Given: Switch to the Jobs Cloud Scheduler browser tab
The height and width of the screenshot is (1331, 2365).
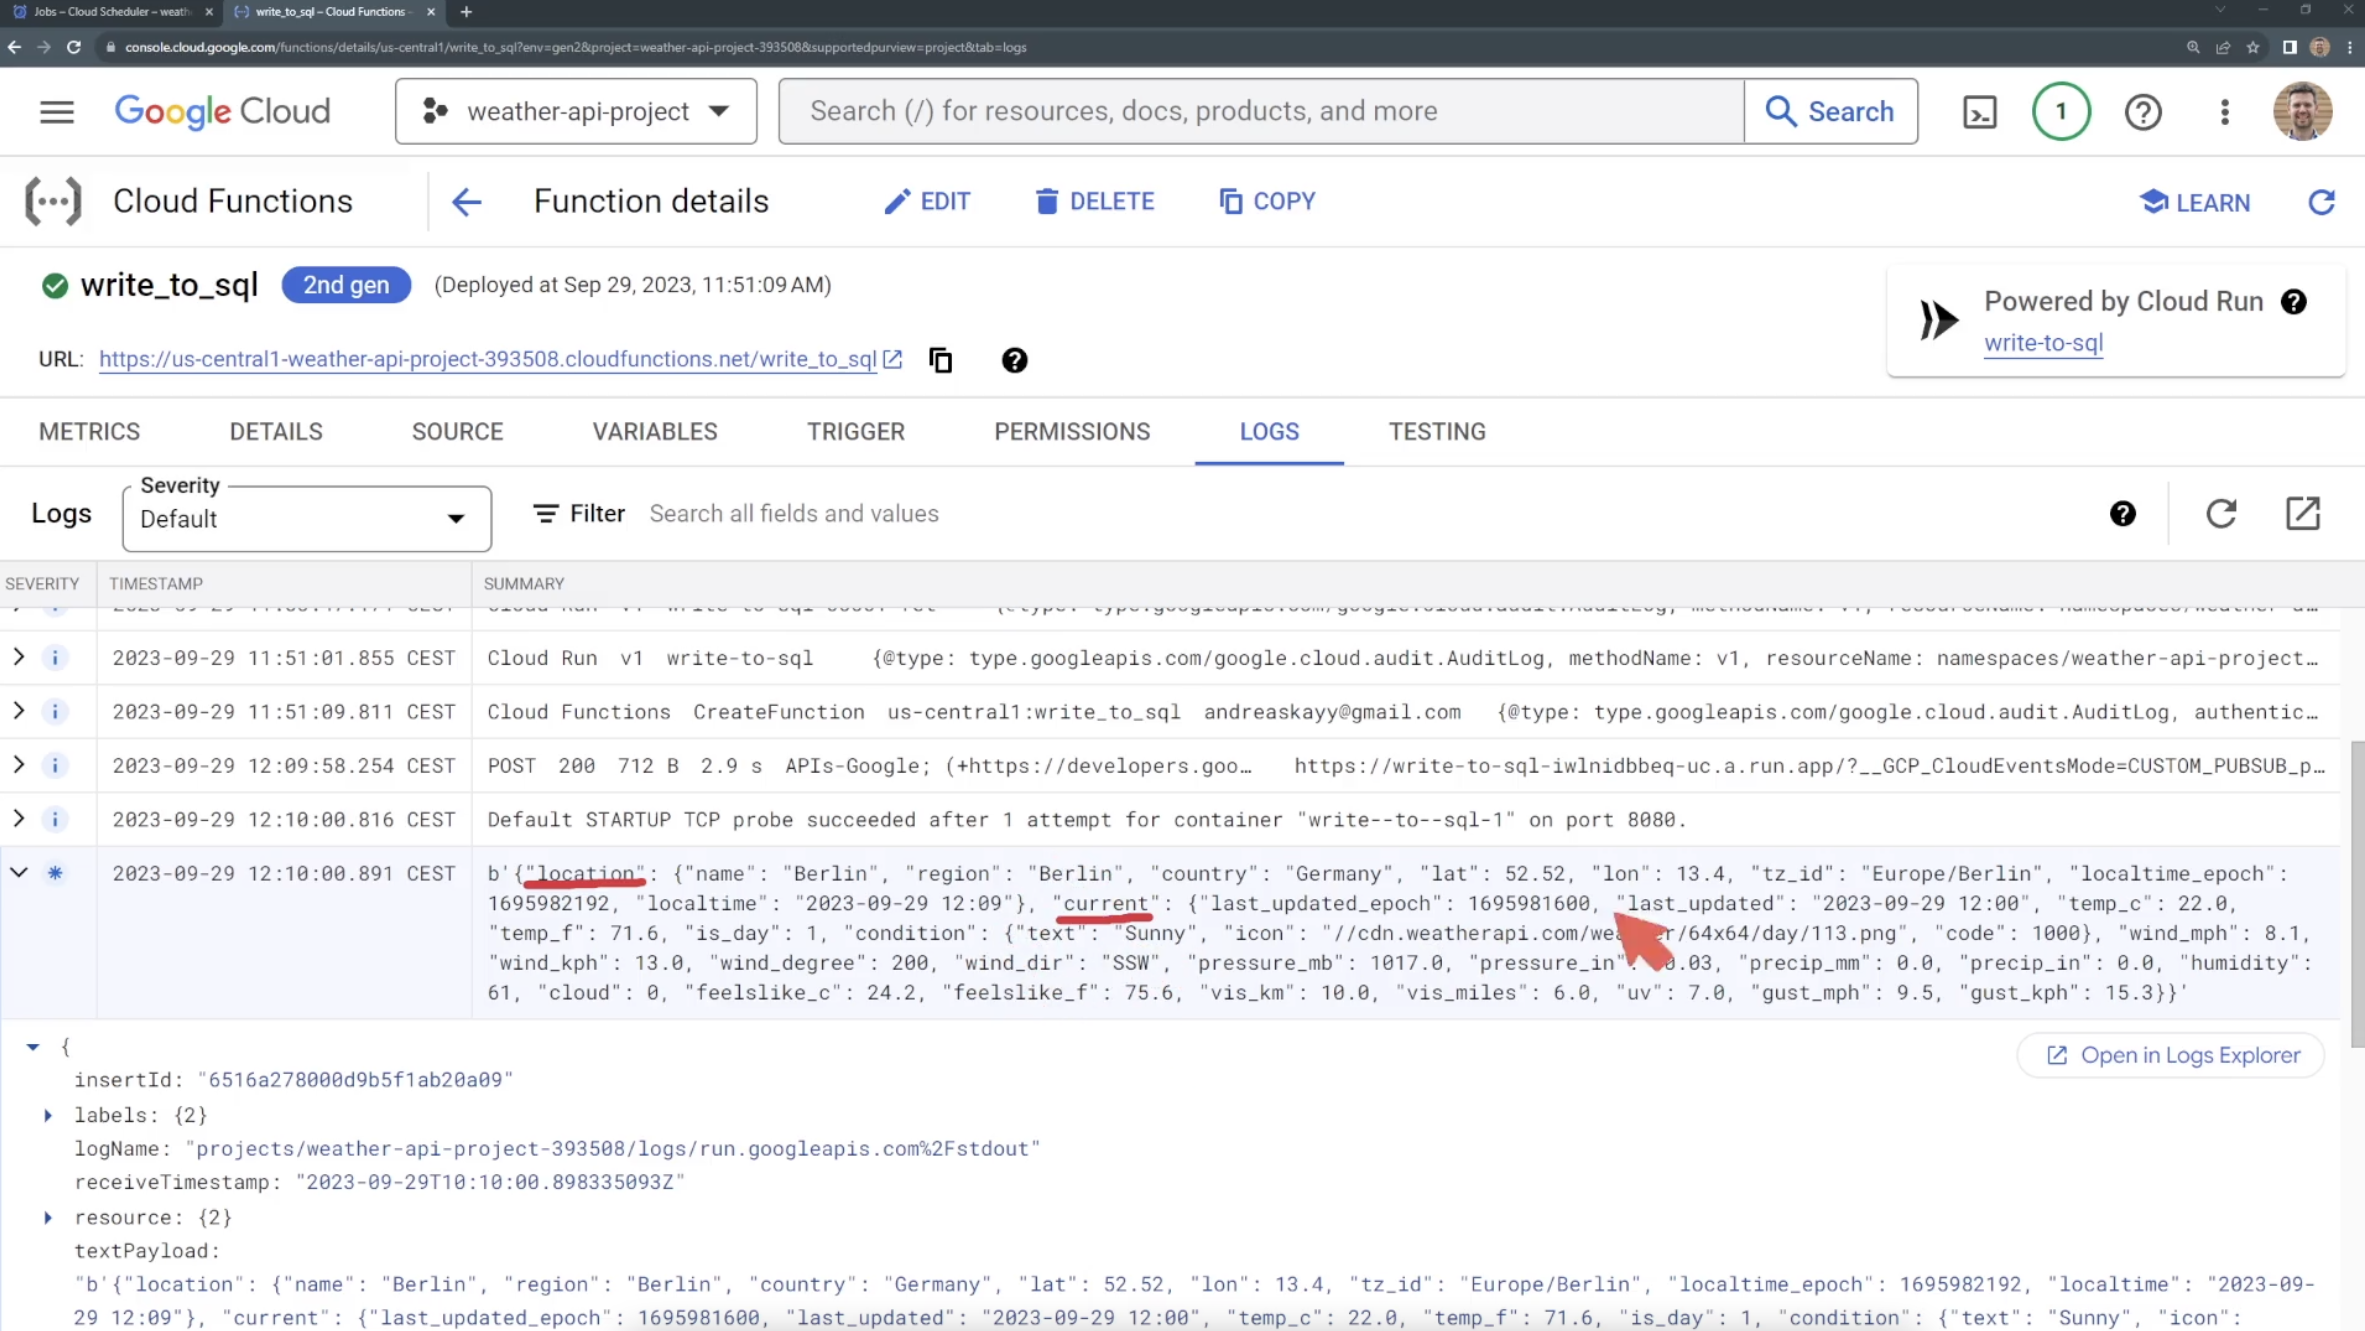Looking at the screenshot, I should coord(110,12).
